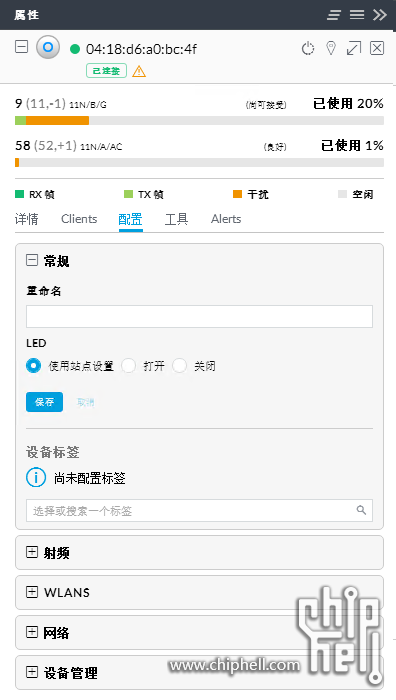
Task: Click the 取消 link
Action: click(85, 402)
